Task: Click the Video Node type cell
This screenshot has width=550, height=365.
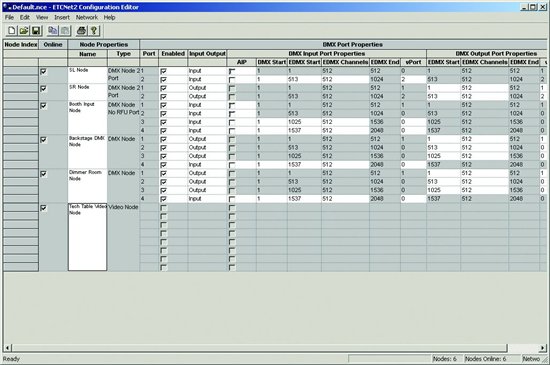Action: click(x=123, y=237)
